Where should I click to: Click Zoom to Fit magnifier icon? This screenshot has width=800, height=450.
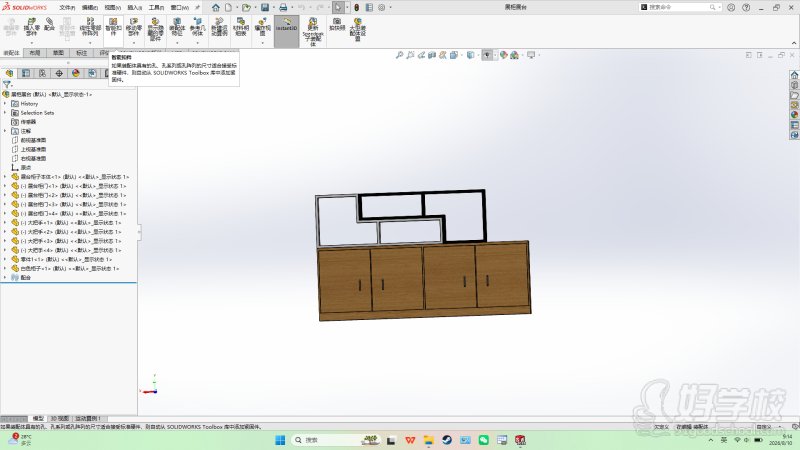pyautogui.click(x=399, y=55)
